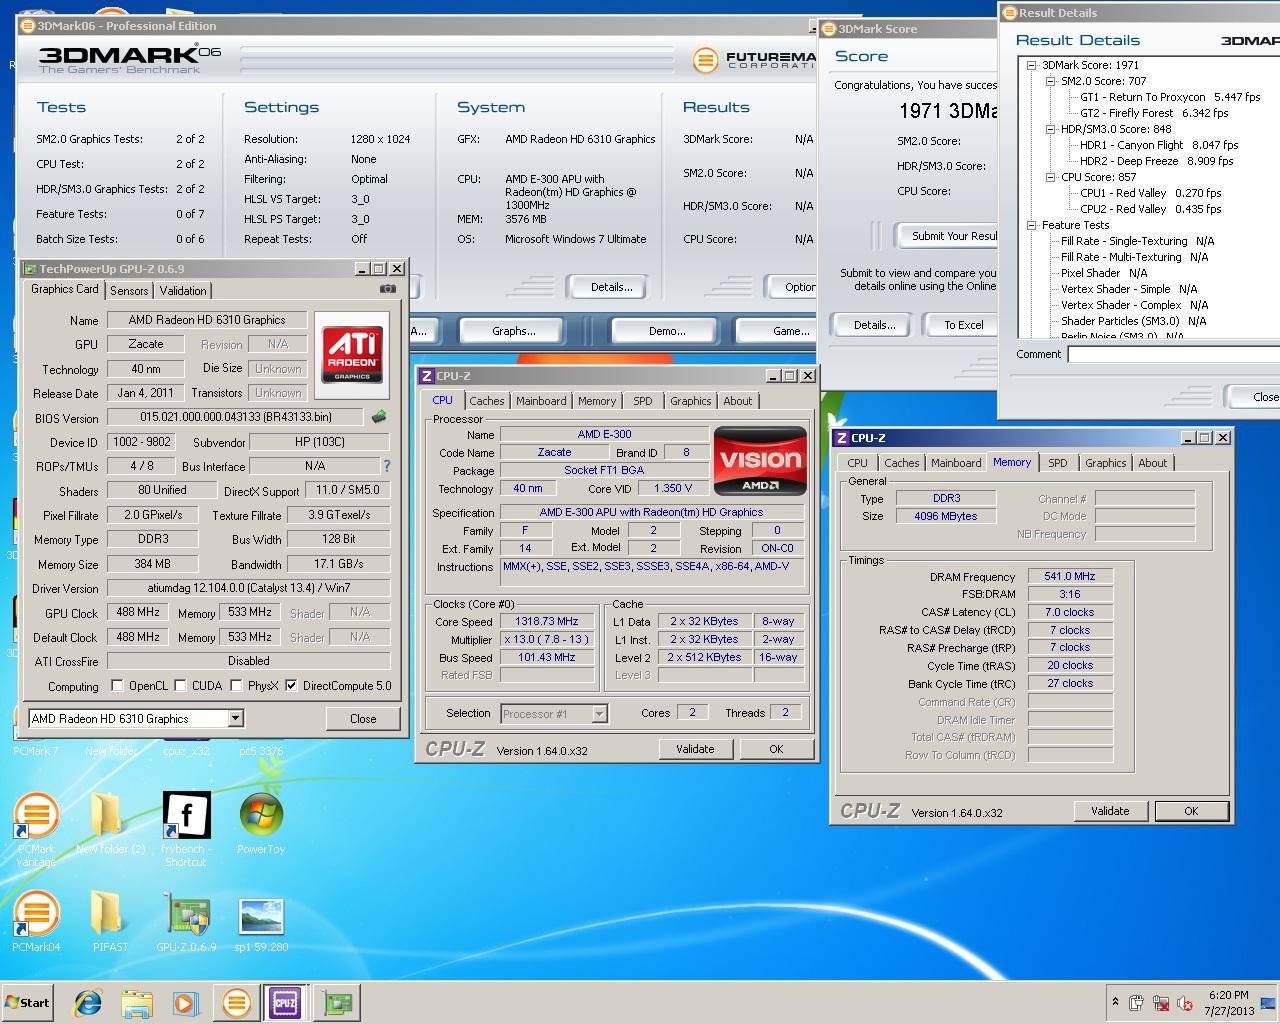Collapse the 3DMark Score: 1971 tree node
This screenshot has width=1280, height=1024.
(x=1032, y=65)
